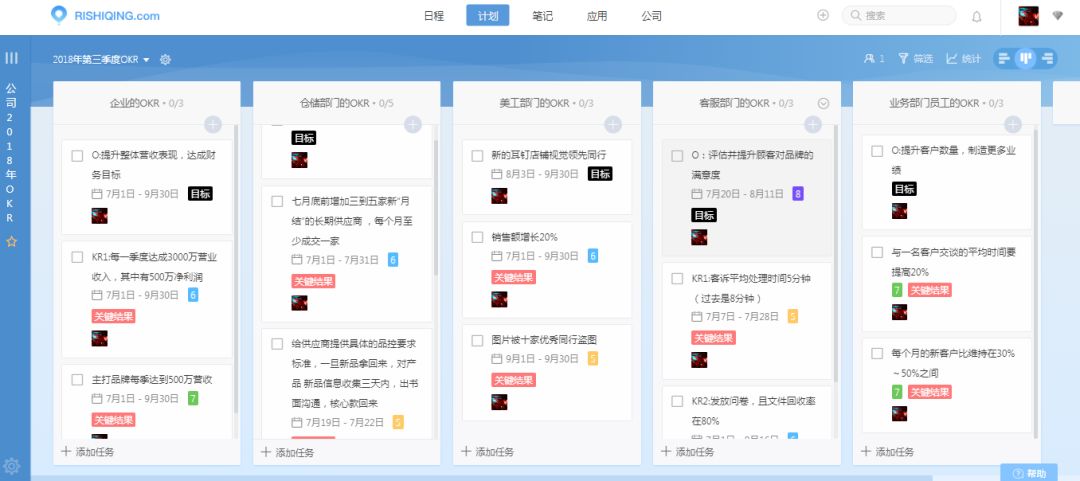Click date 7月20日 - 8月11日 on 客服 objective card
This screenshot has width=1080, height=481.
coord(746,194)
